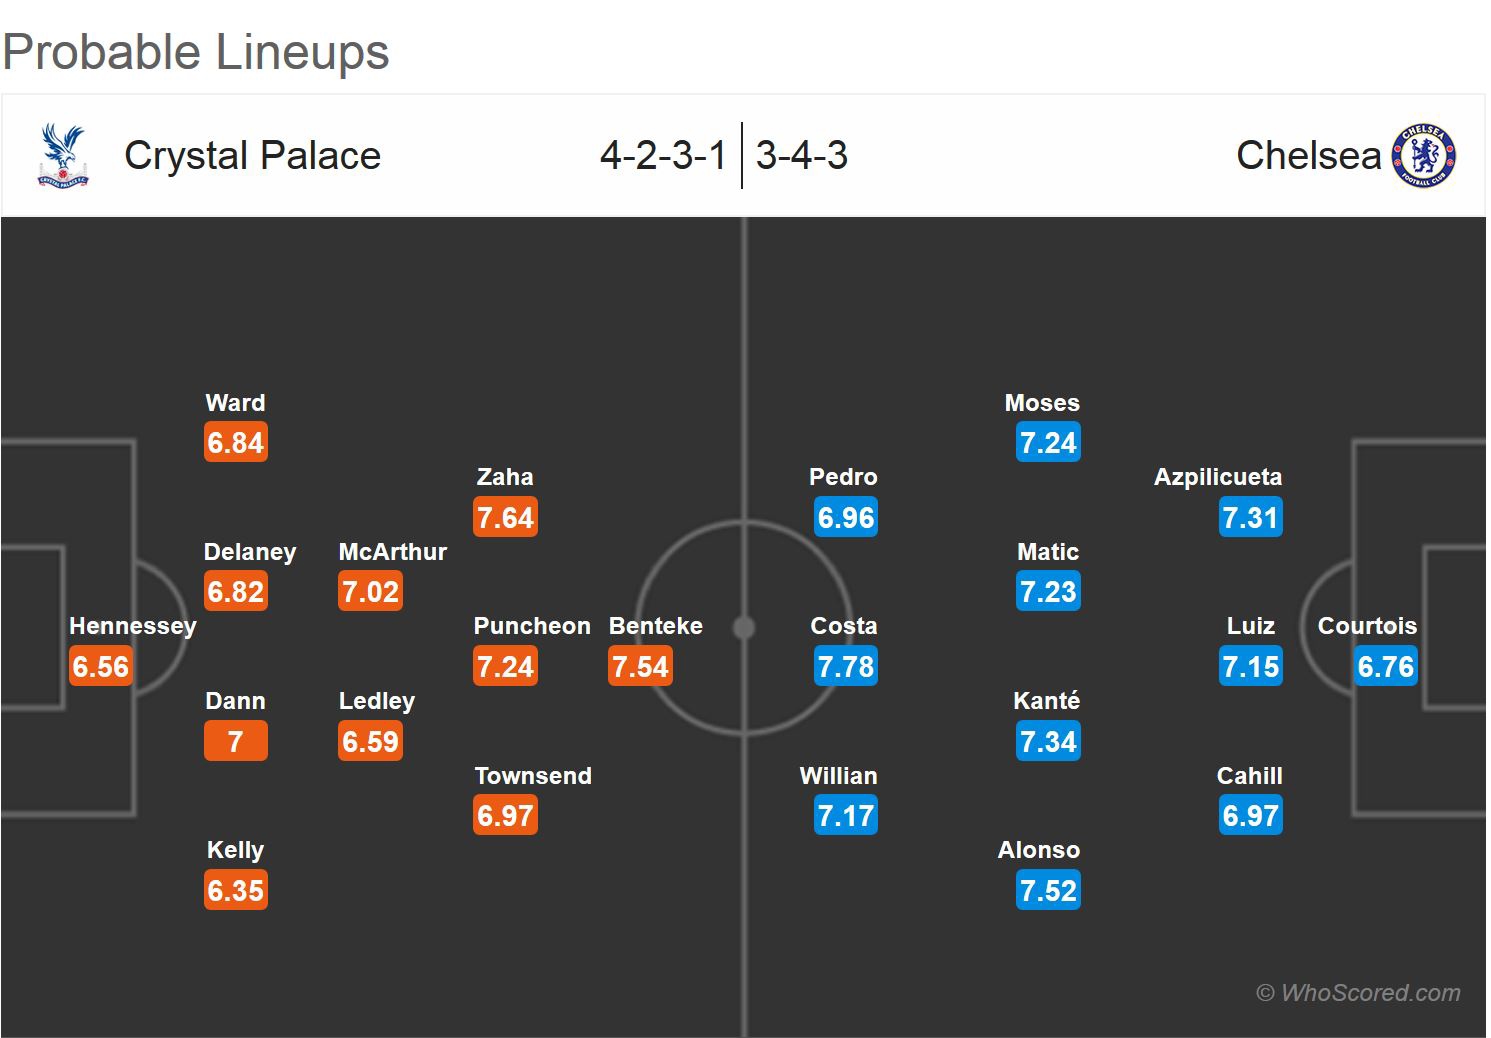Click the 3-4-3 formation text
Screen dimensions: 1491x1038
(x=802, y=156)
